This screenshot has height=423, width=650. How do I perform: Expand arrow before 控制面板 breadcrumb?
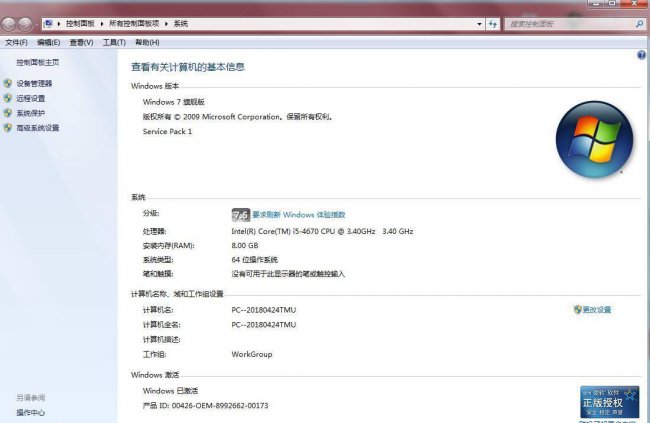(x=58, y=24)
